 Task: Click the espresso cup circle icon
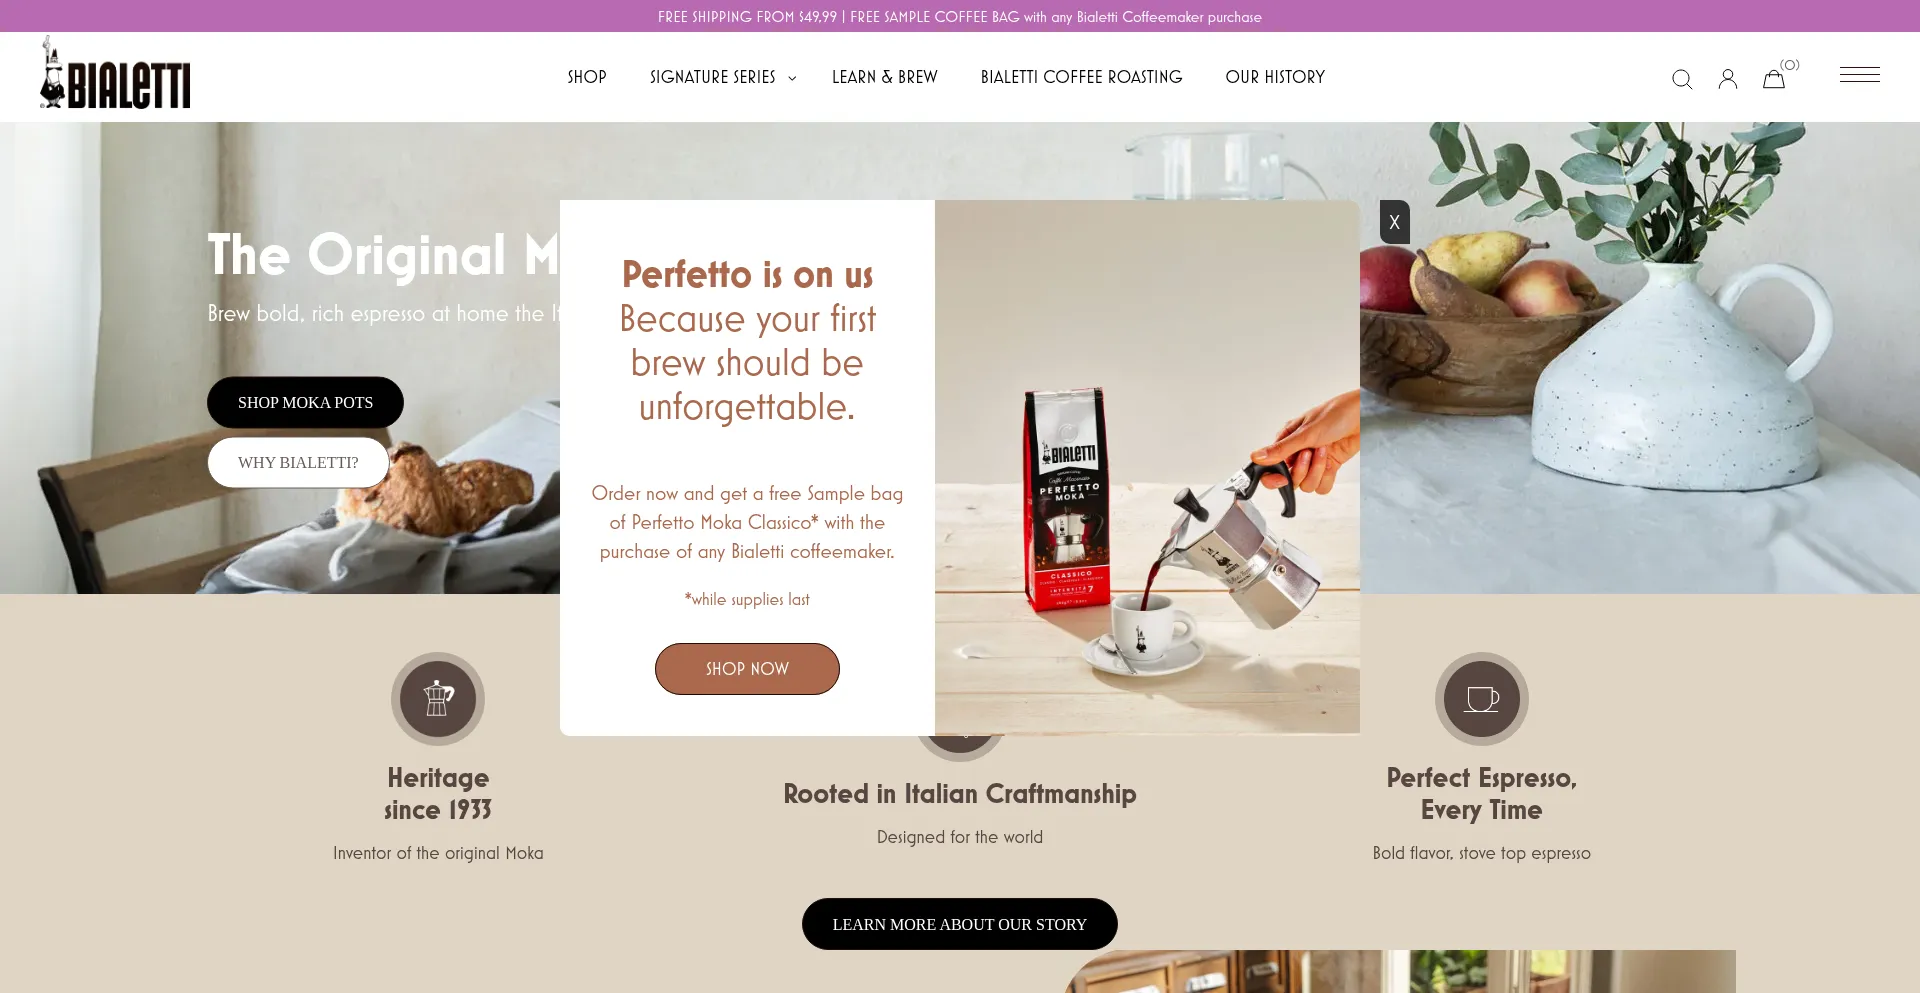[1482, 698]
